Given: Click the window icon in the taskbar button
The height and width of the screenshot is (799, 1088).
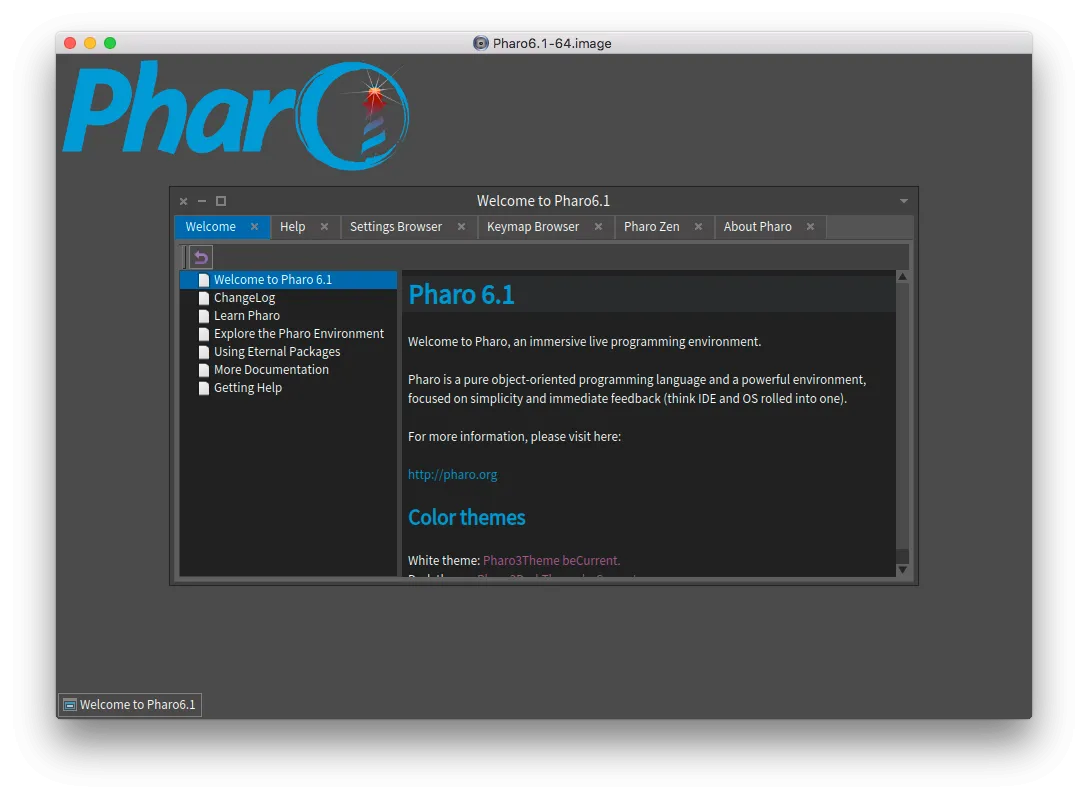Looking at the screenshot, I should click(70, 705).
